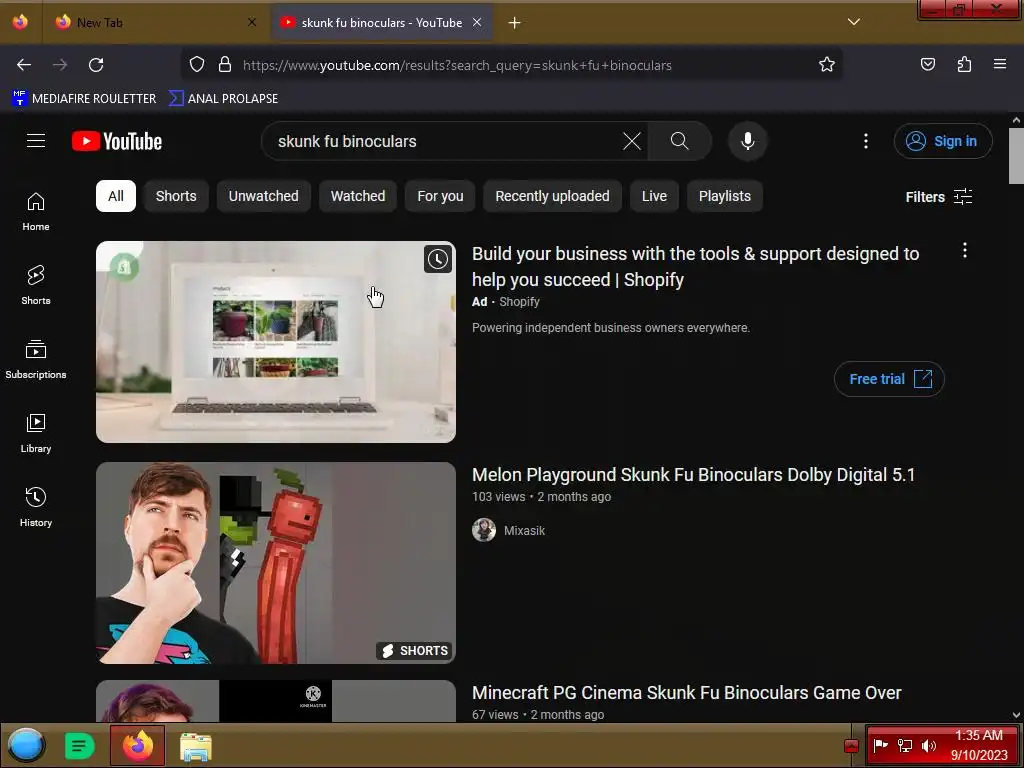The image size is (1024, 768).
Task: Select the Live filter chip
Action: click(x=654, y=196)
